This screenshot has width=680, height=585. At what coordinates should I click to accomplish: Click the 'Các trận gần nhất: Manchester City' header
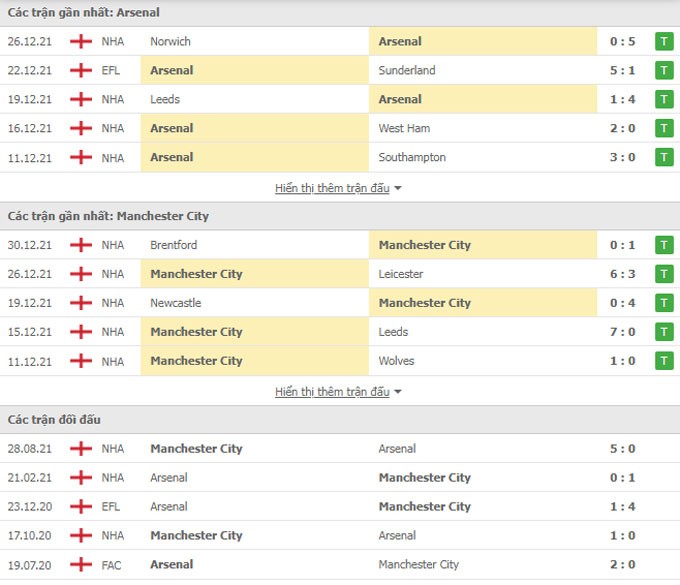(x=108, y=216)
